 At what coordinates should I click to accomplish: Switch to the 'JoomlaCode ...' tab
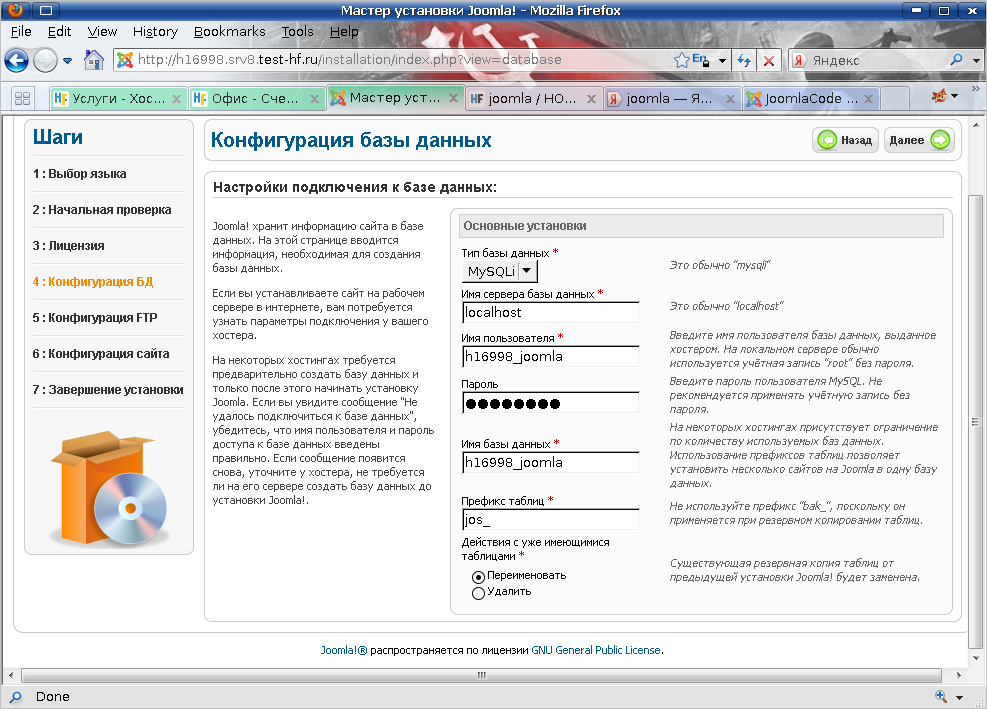(x=811, y=99)
